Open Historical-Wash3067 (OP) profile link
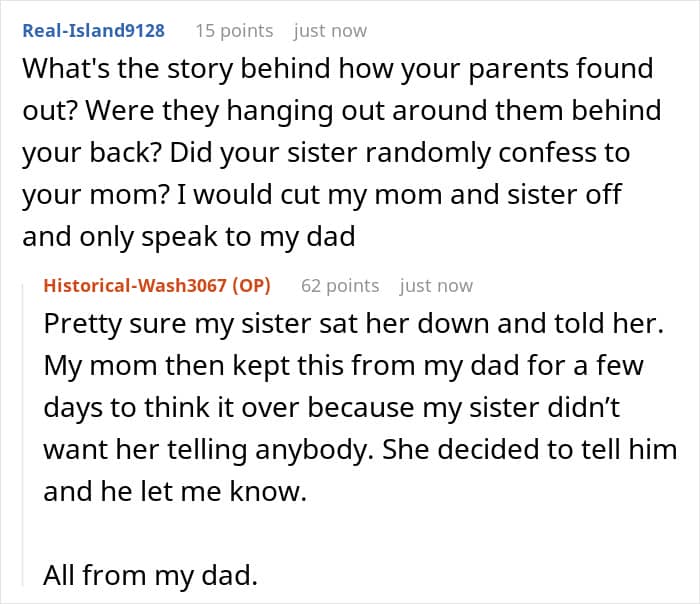The width and height of the screenshot is (700, 604). click(135, 286)
